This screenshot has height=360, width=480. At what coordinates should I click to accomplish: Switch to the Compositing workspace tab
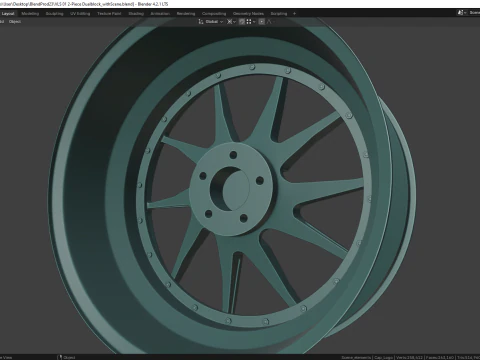point(214,14)
